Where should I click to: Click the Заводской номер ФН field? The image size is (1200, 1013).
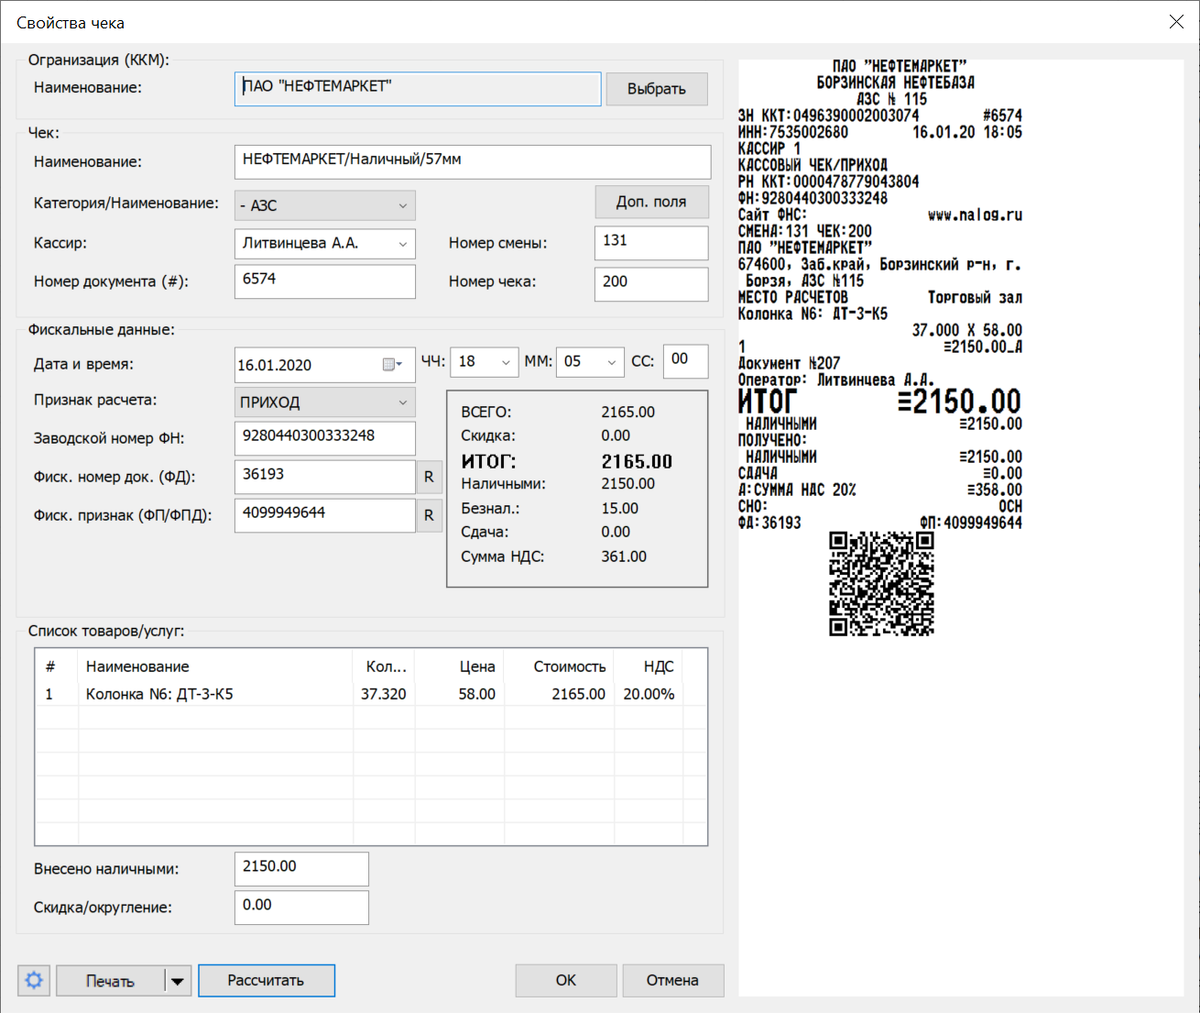click(325, 438)
